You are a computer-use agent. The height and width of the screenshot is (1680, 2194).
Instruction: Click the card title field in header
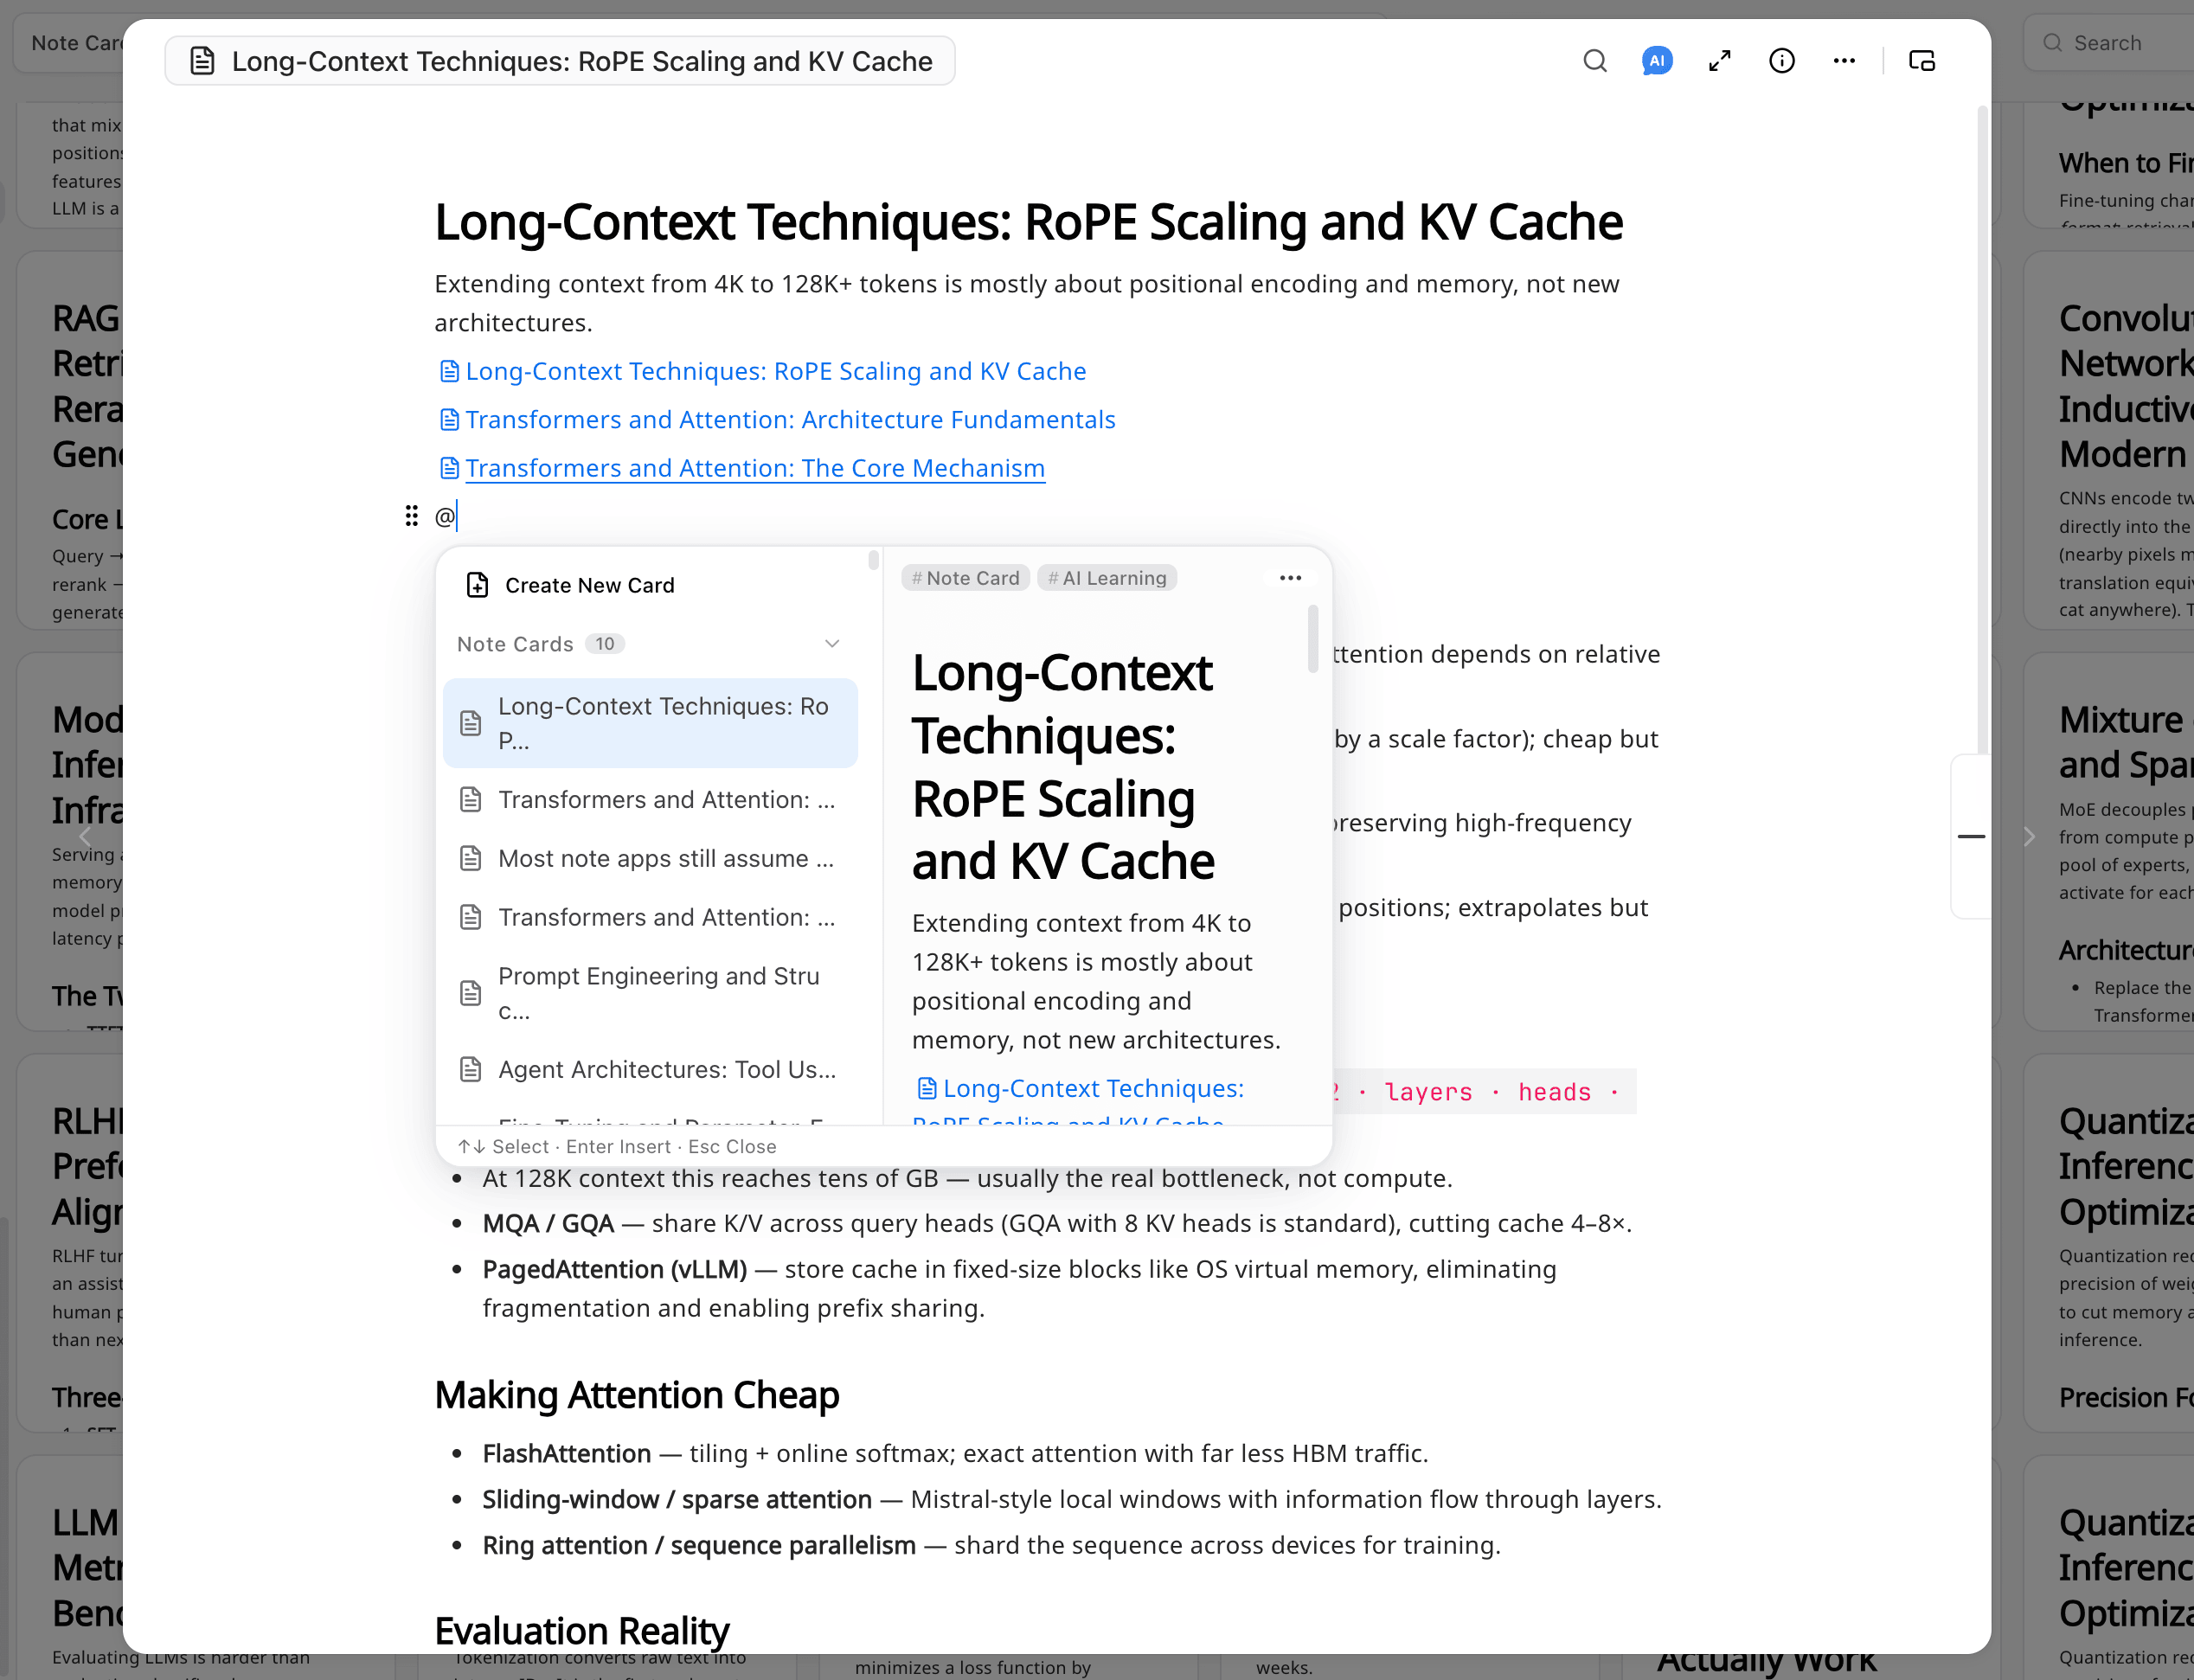(560, 61)
